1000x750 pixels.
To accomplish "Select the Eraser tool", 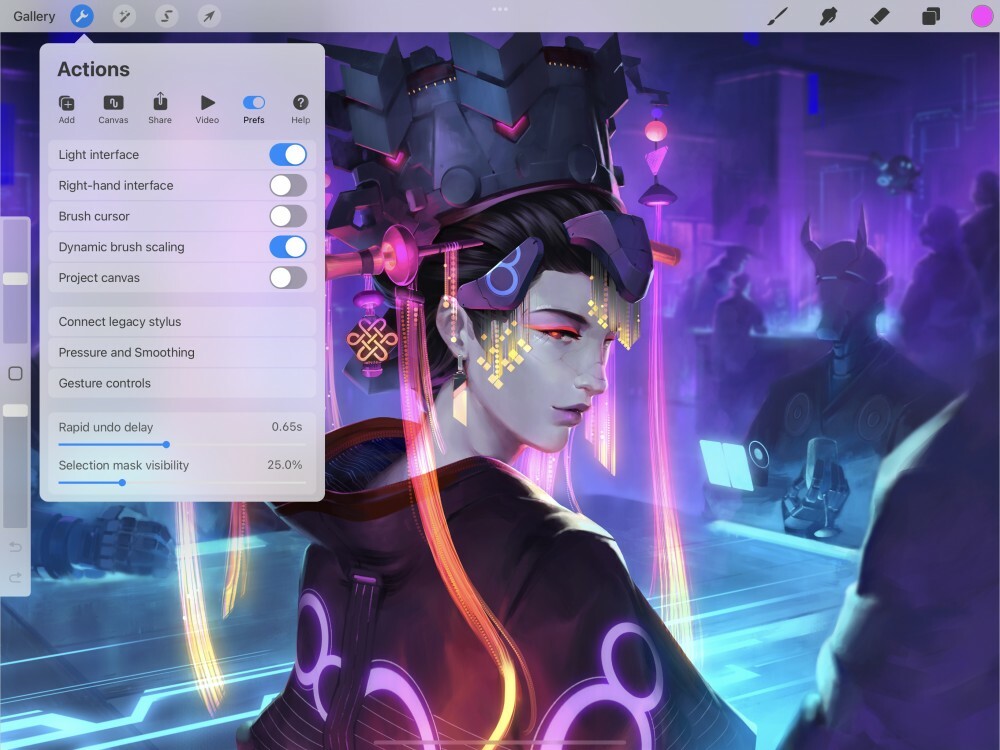I will pyautogui.click(x=879, y=16).
